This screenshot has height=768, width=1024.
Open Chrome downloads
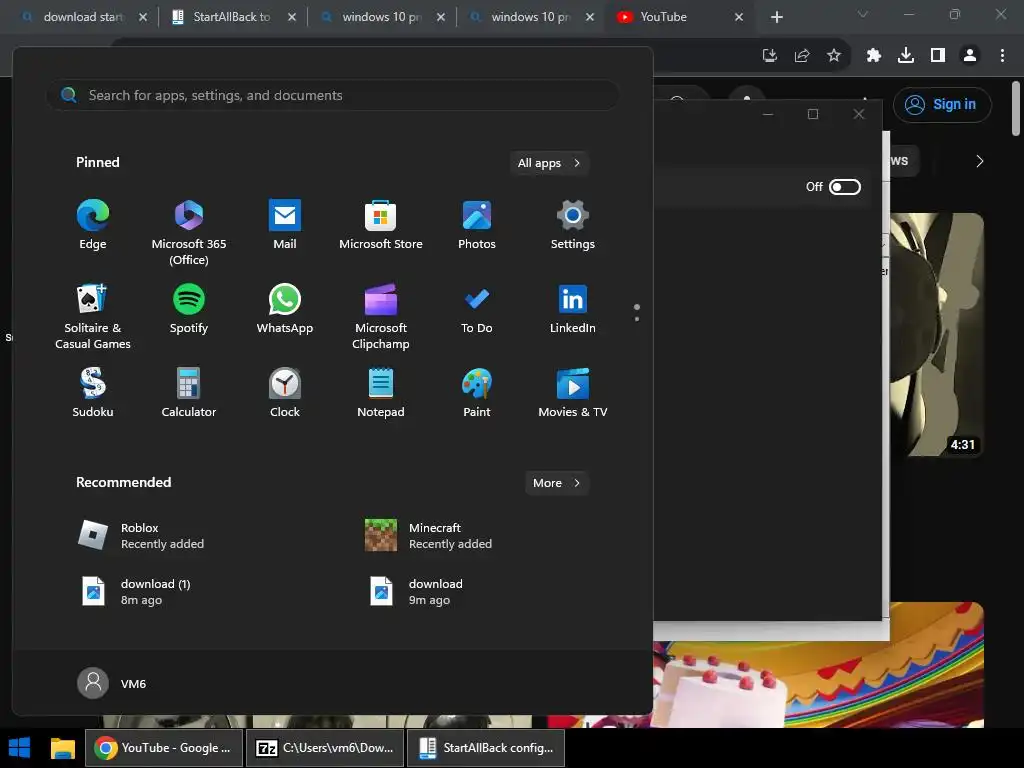click(x=906, y=56)
